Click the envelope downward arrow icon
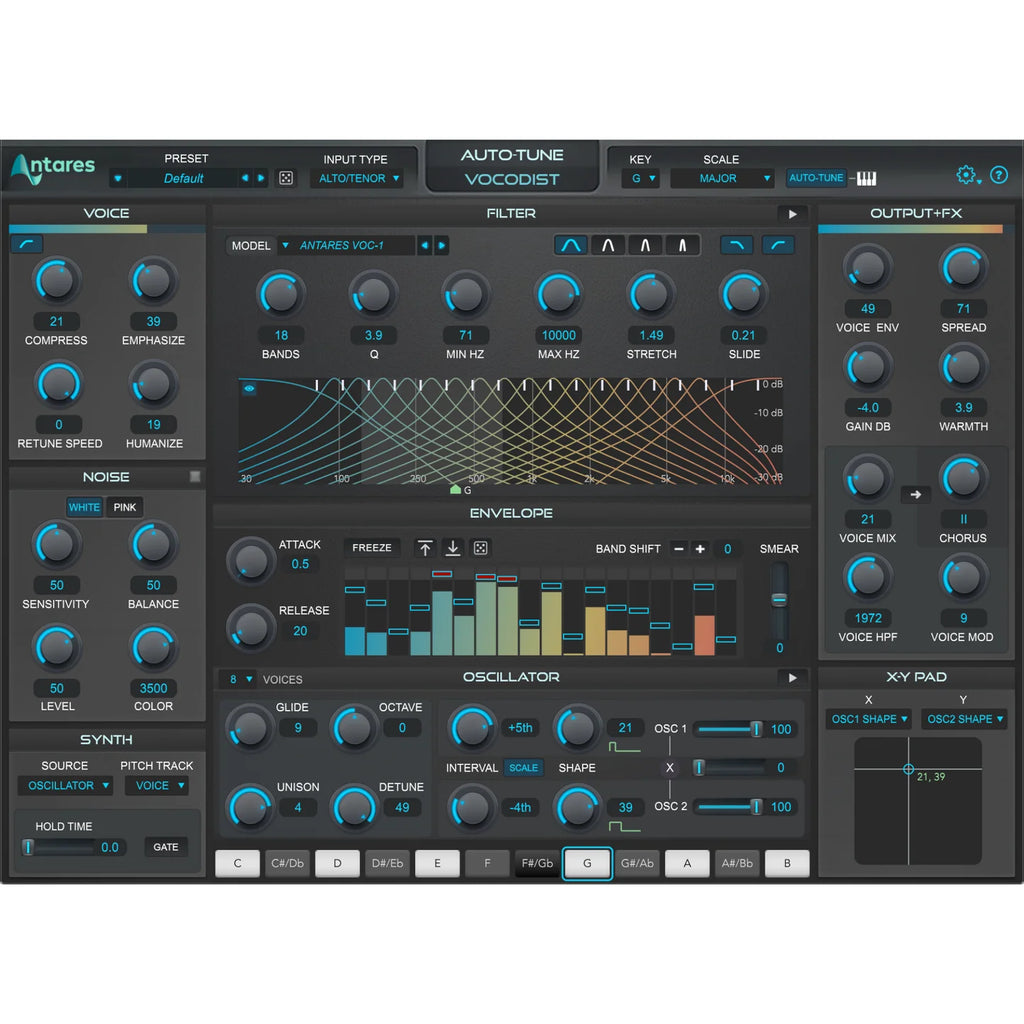The image size is (1024, 1024). coord(452,548)
